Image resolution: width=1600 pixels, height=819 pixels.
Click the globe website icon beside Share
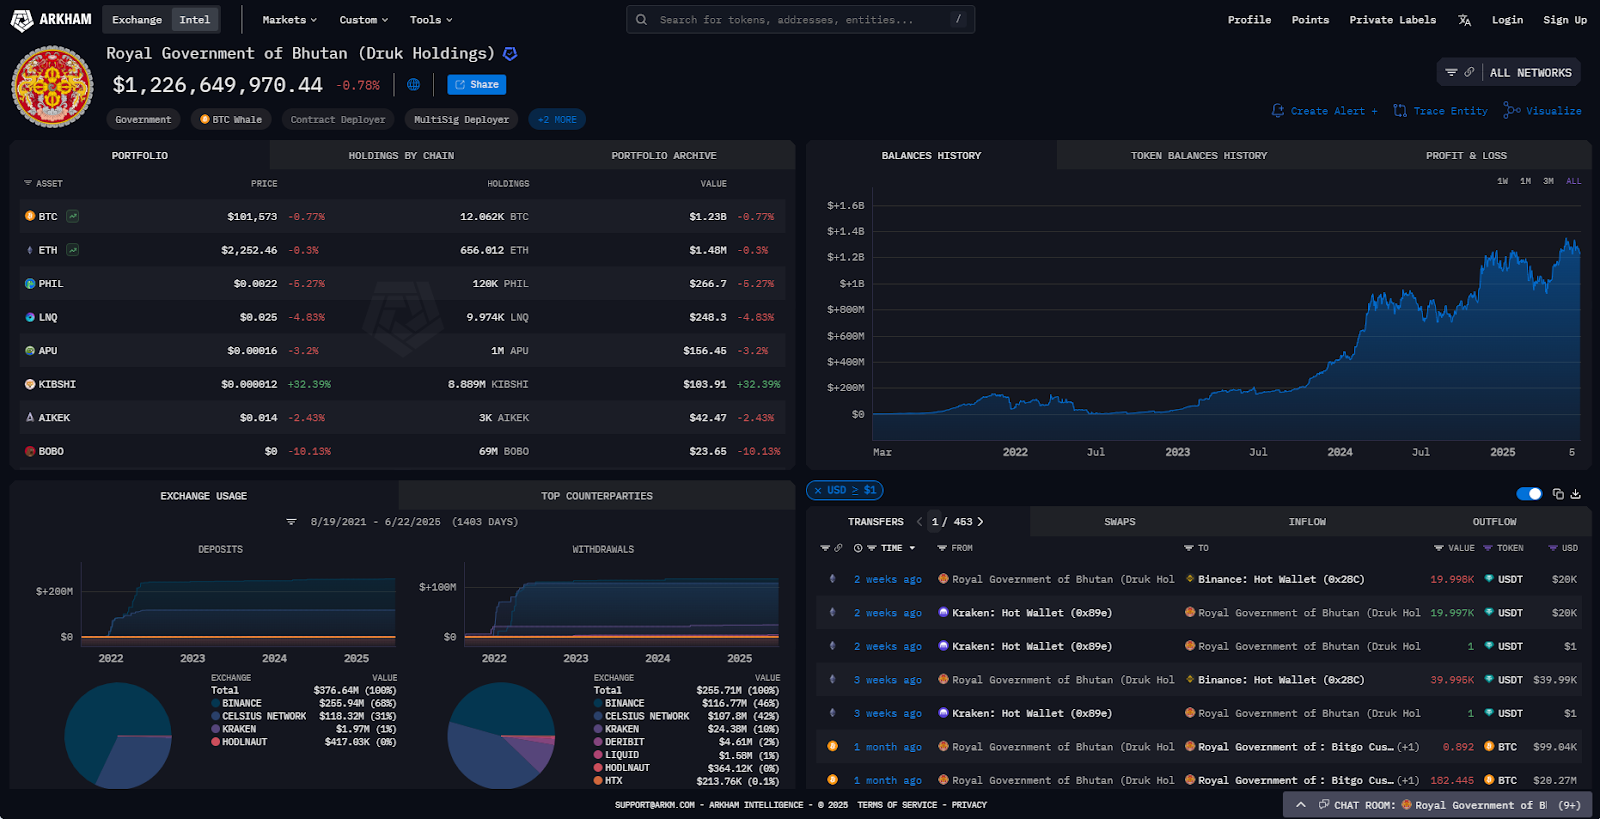pos(413,85)
